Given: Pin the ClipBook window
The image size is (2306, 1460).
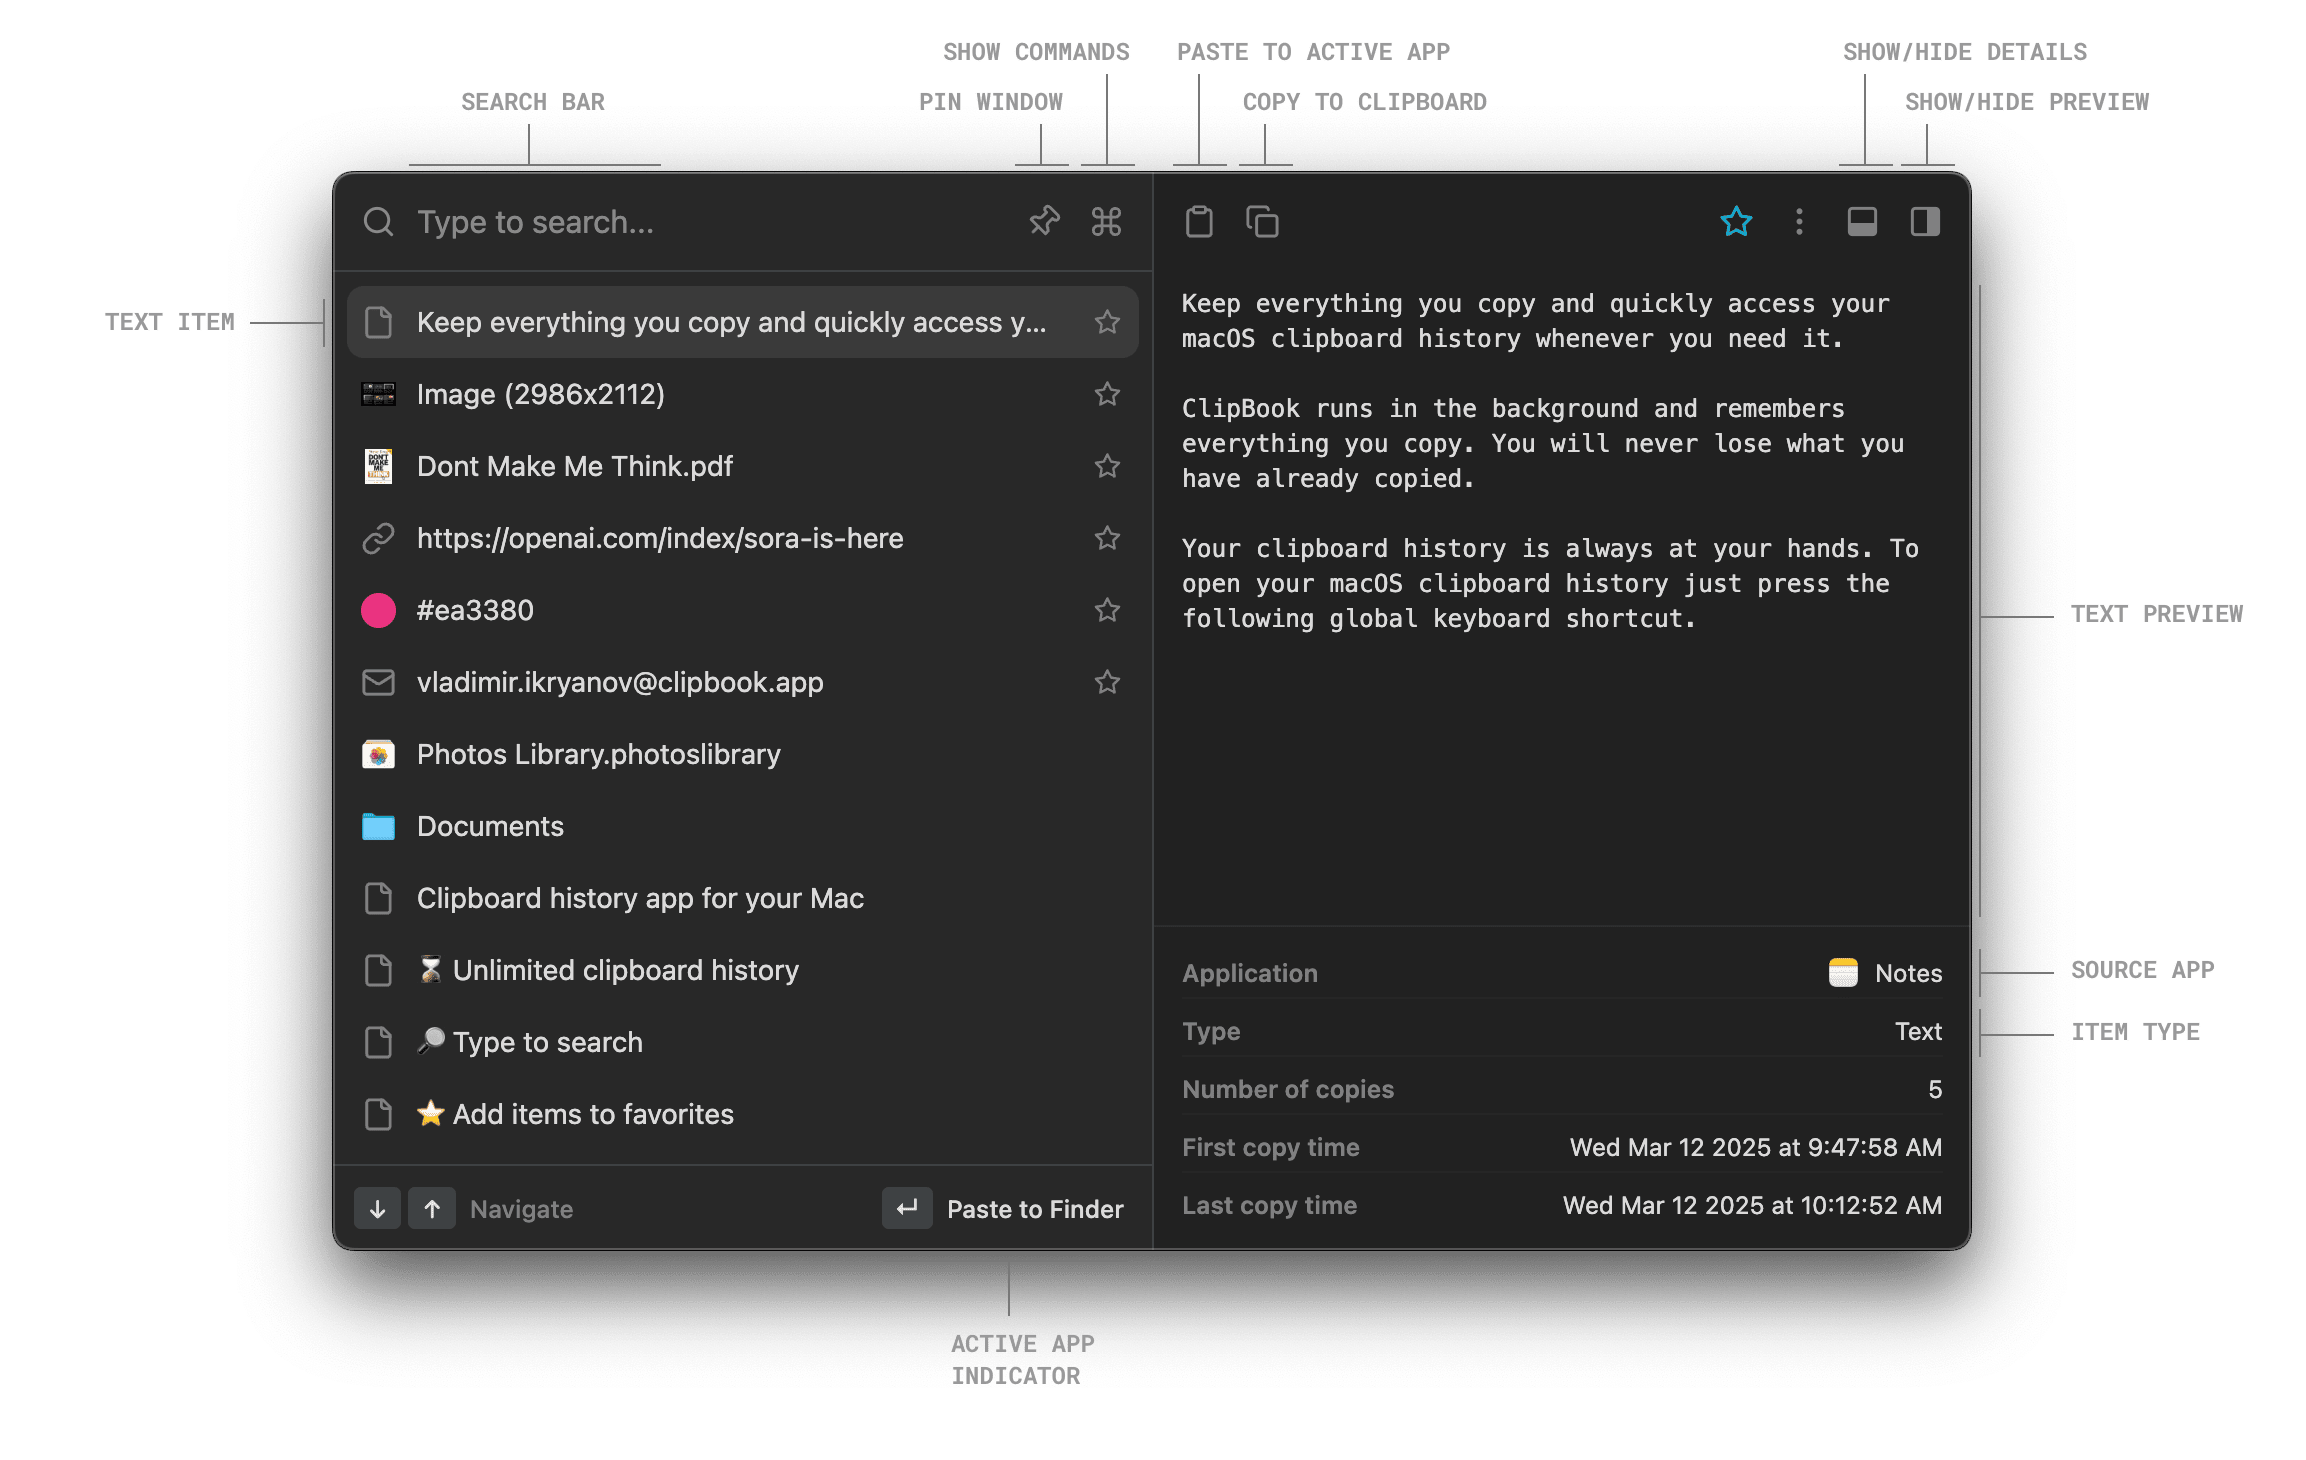Looking at the screenshot, I should pos(1043,222).
